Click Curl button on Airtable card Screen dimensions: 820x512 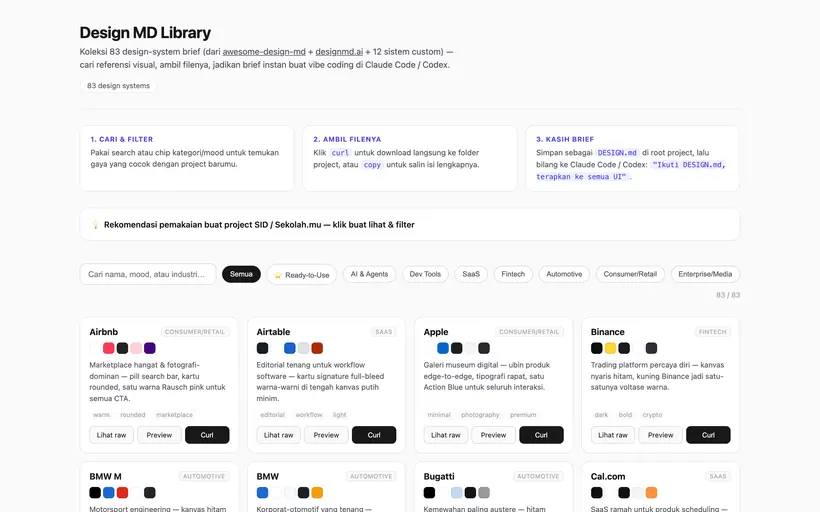374,435
